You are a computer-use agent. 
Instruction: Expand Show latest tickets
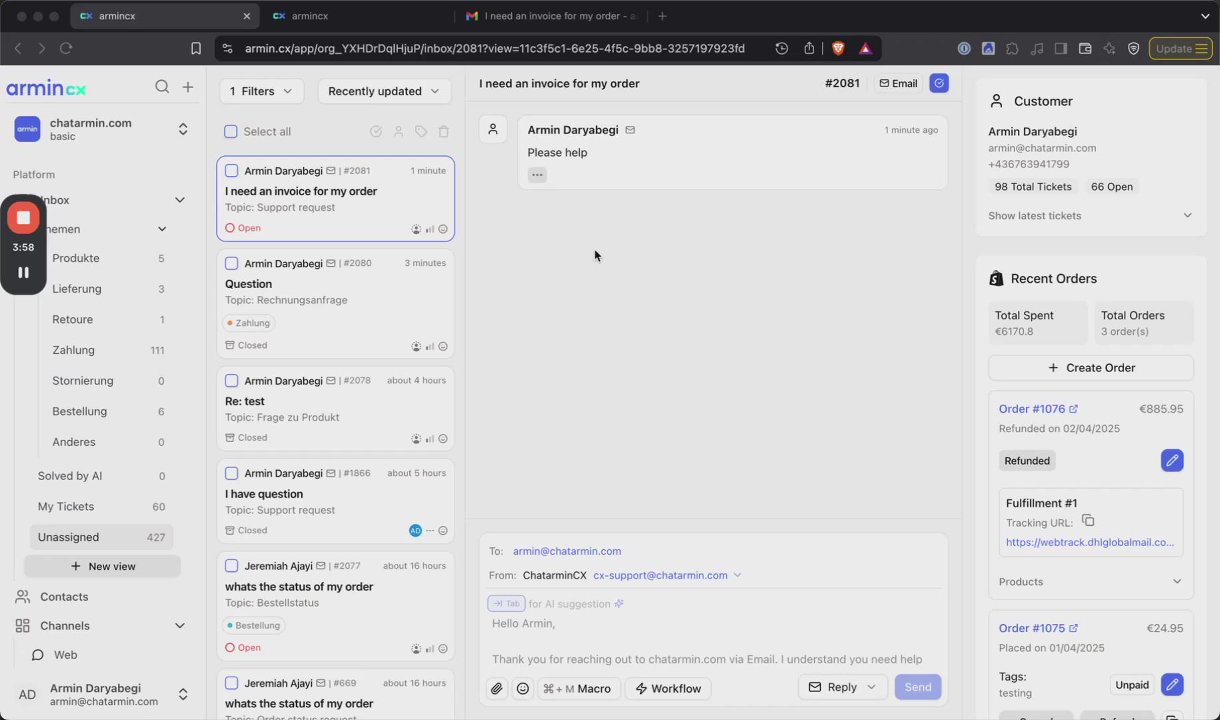click(1090, 215)
